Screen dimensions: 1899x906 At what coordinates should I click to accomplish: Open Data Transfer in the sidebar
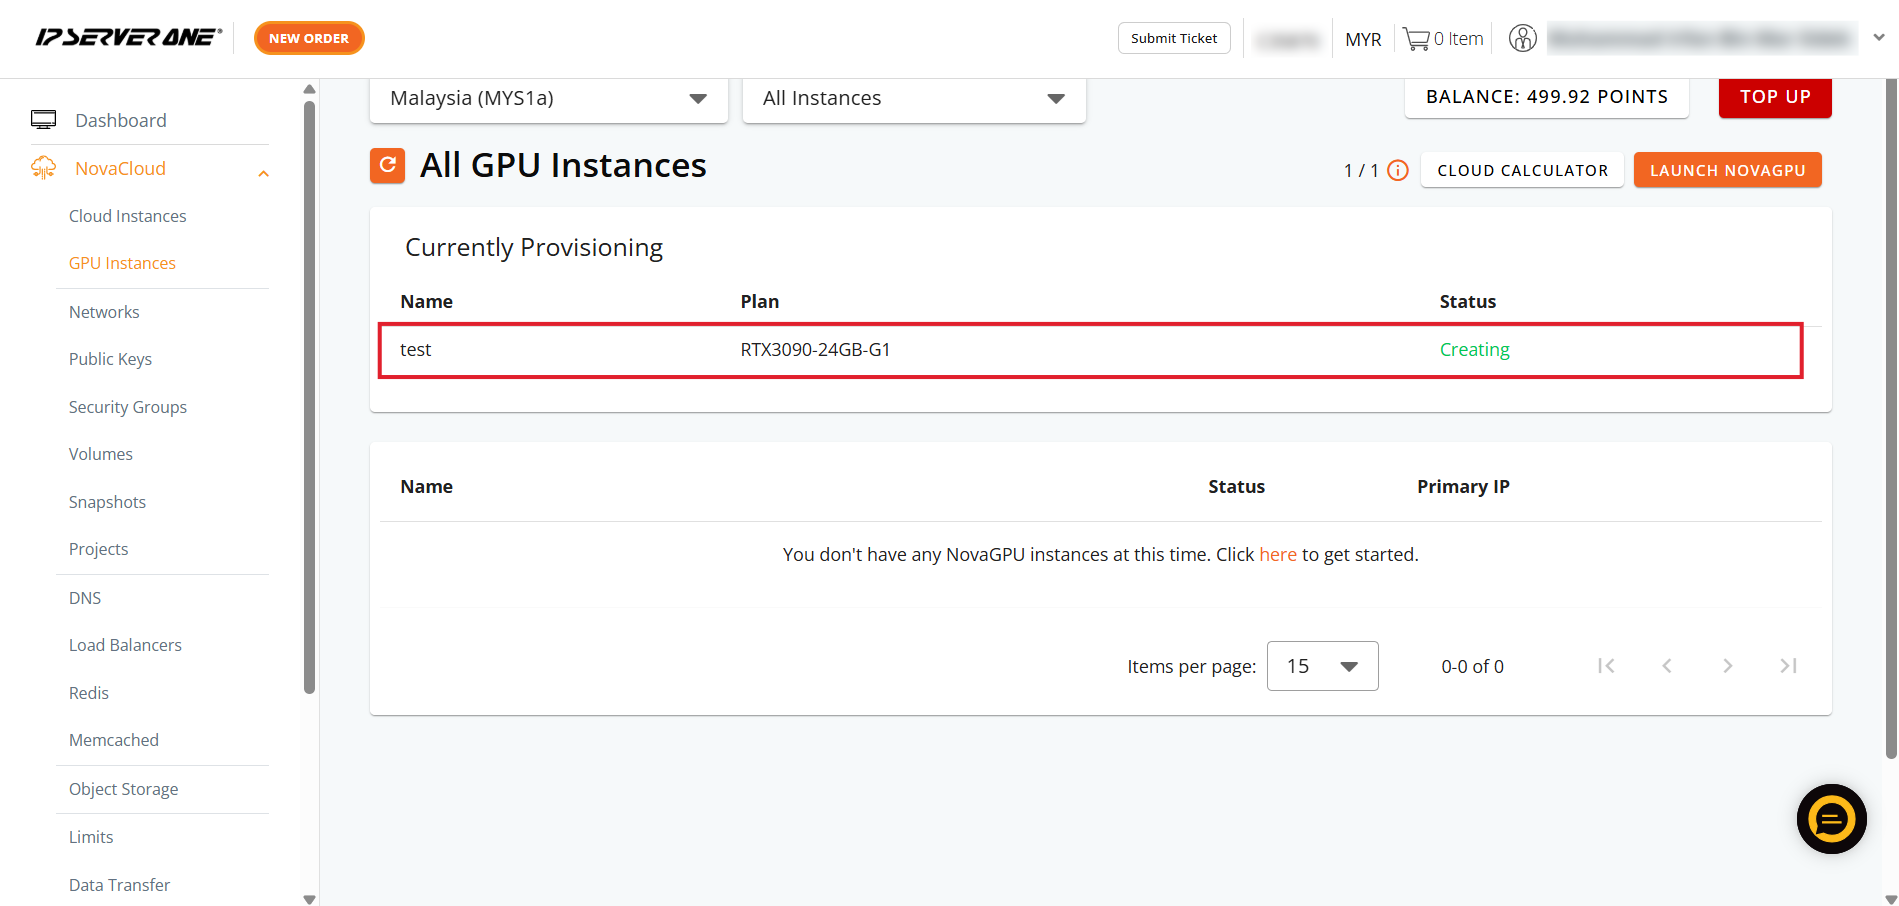tap(119, 885)
